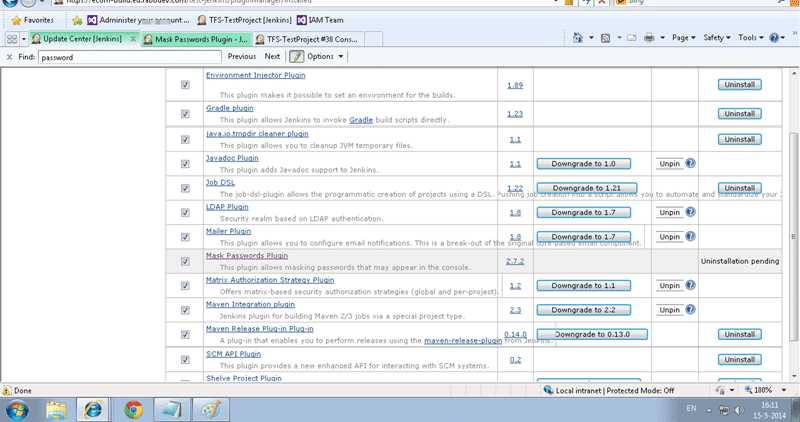Open Windows Explorer from taskbar

[56, 410]
